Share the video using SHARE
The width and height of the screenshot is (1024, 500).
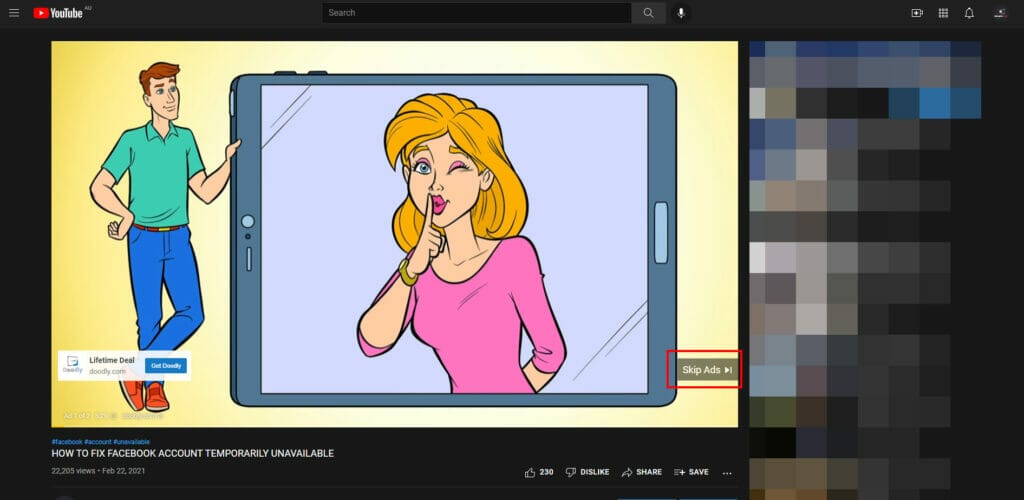click(641, 472)
